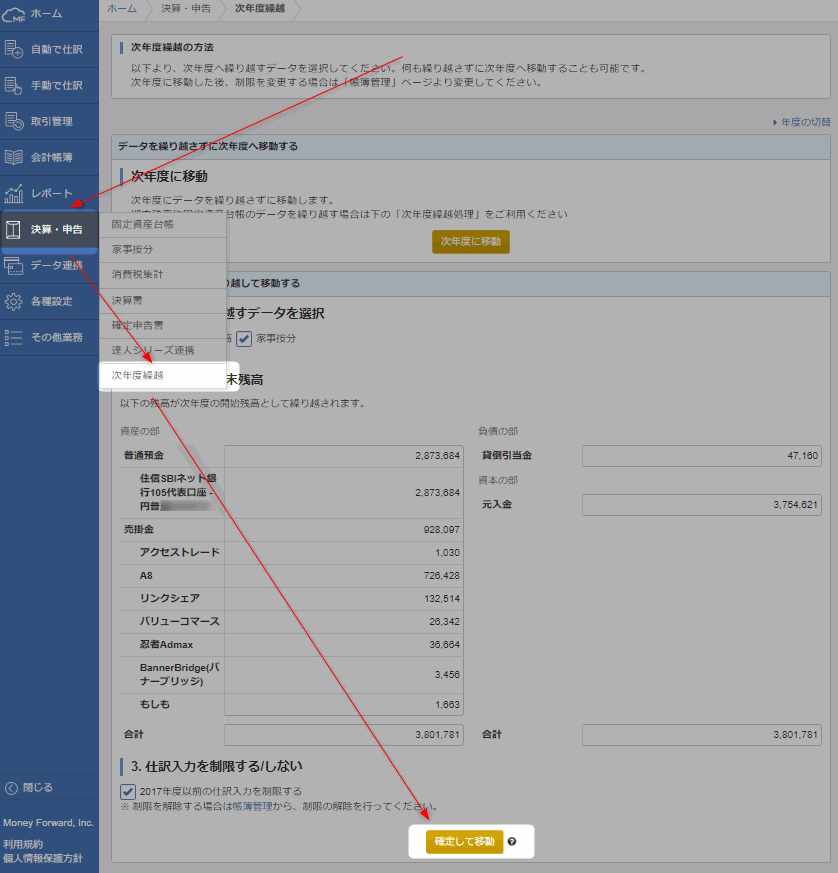Image resolution: width=838 pixels, height=873 pixels.
Task: Click the 取引管理 sidebar icon
Action: pos(14,121)
